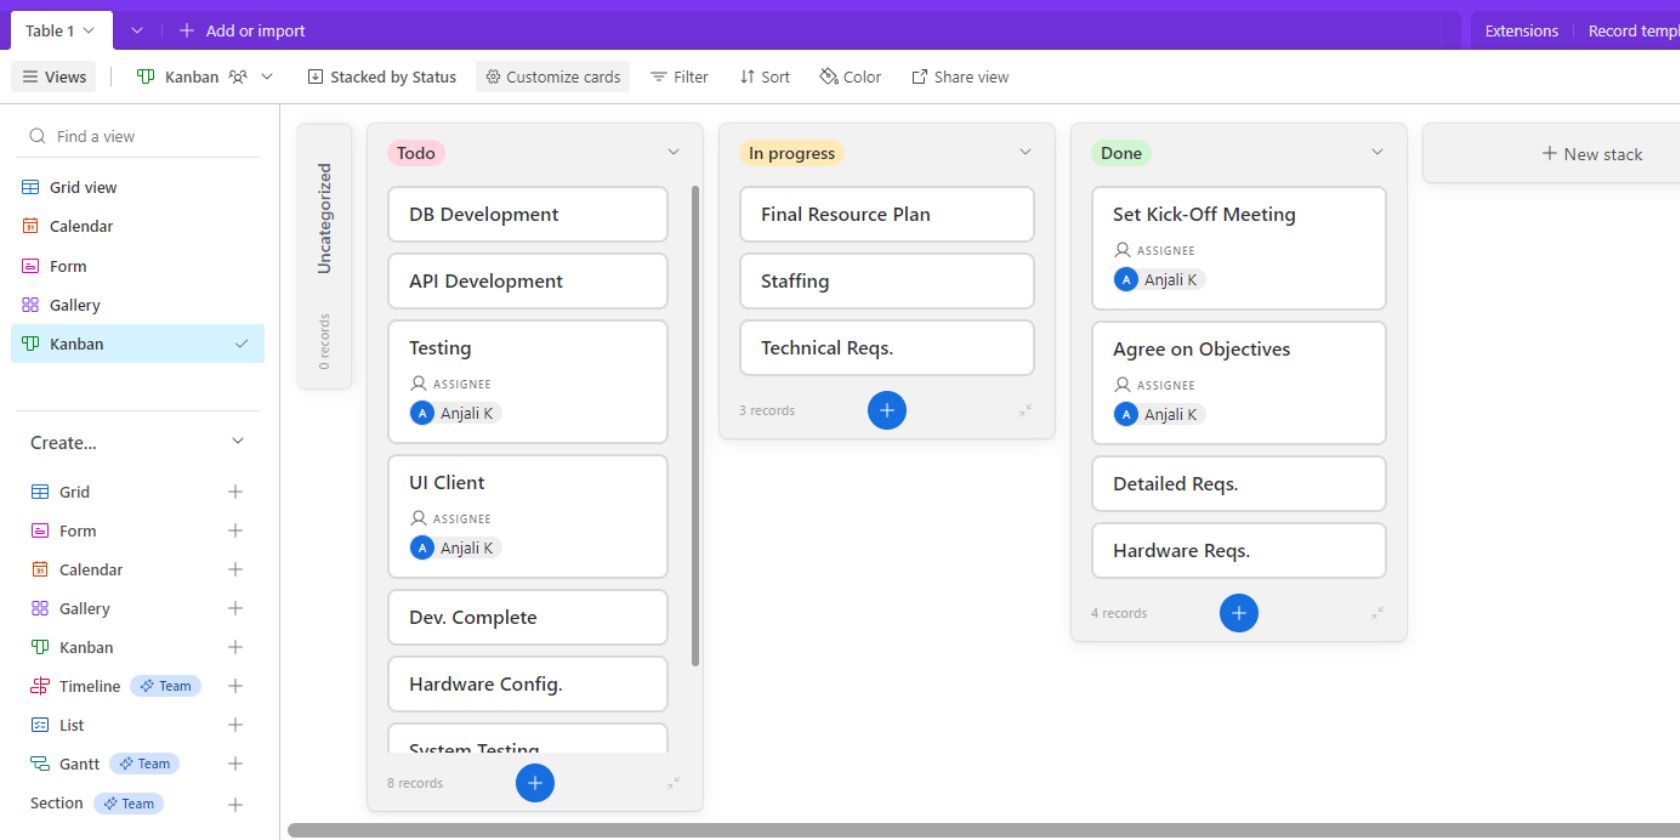
Task: Select the Kanban view with checkmark
Action: point(137,344)
